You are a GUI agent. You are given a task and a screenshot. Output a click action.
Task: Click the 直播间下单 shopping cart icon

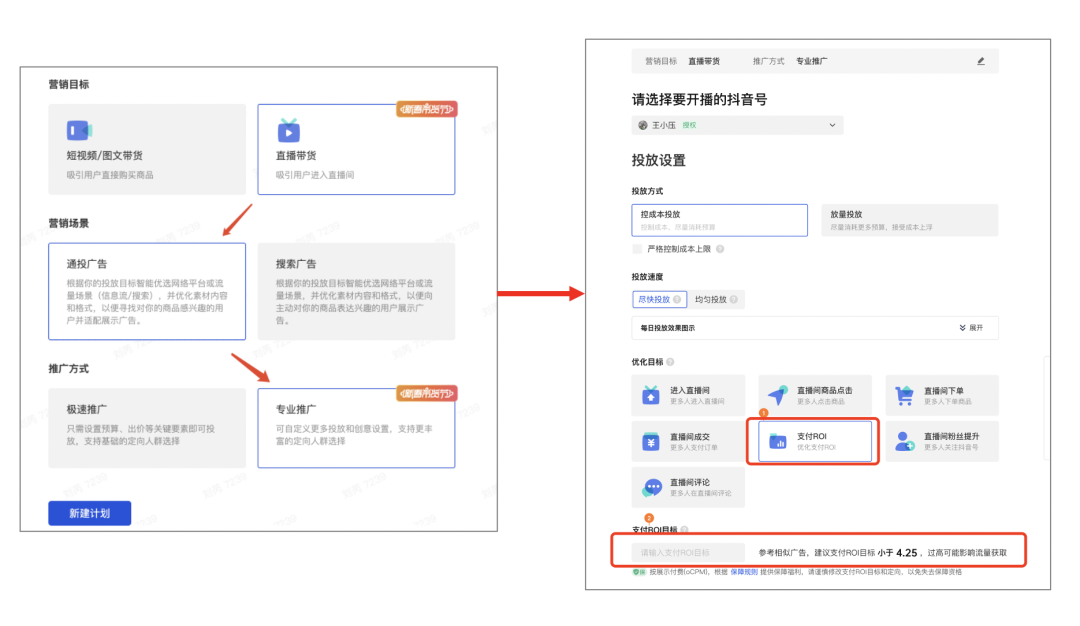coord(904,395)
